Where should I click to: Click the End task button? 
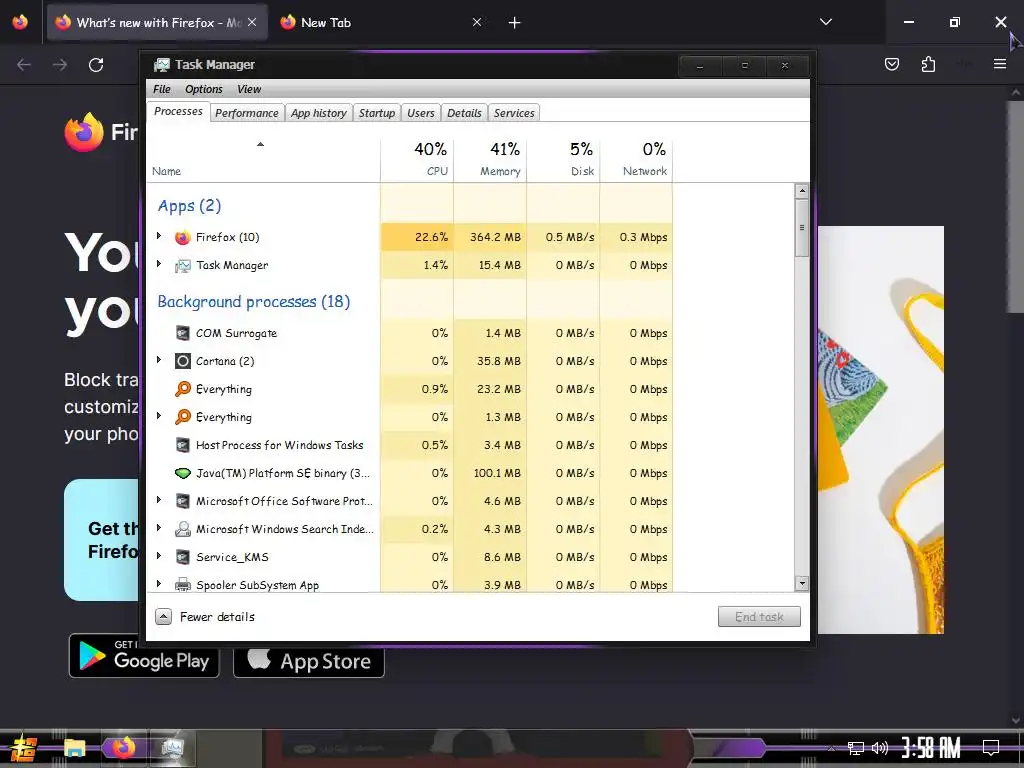(759, 616)
